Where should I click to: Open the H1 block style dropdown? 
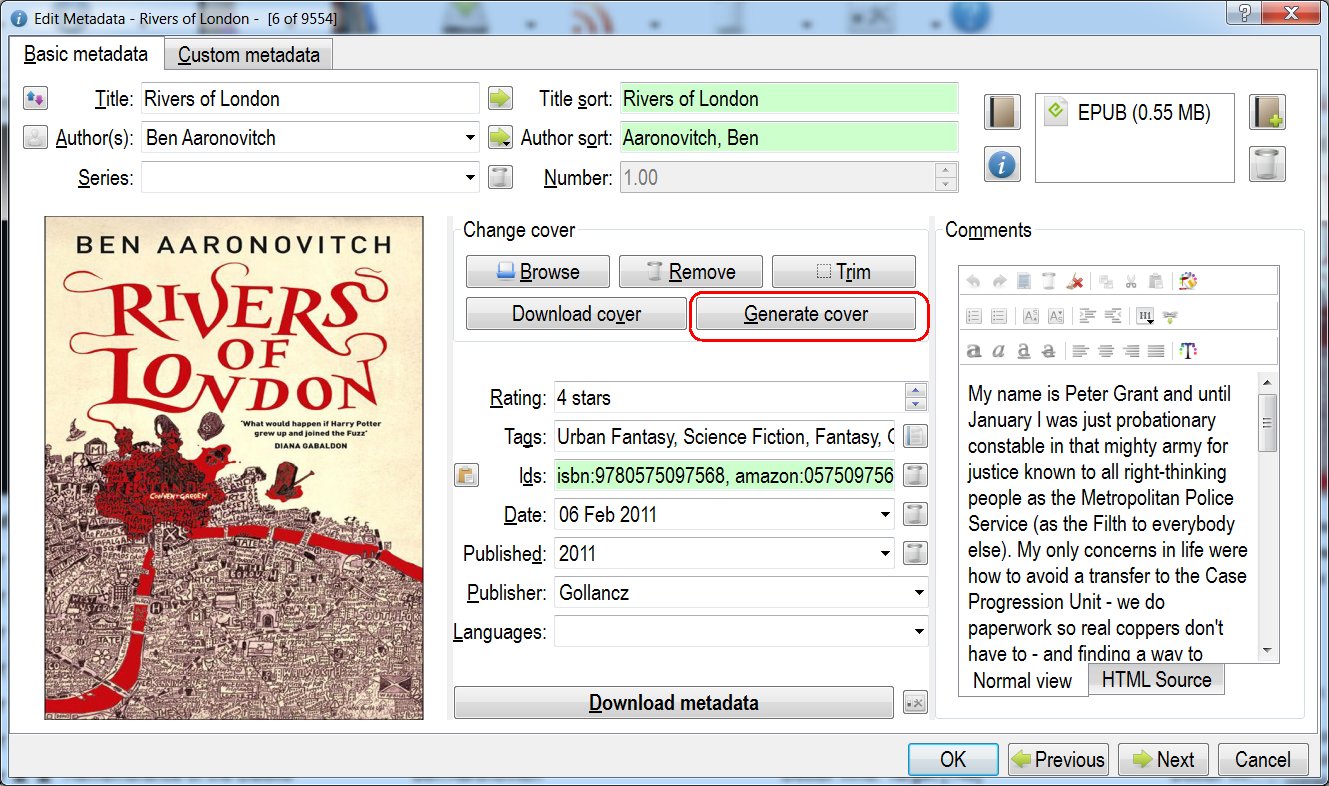(x=1145, y=316)
